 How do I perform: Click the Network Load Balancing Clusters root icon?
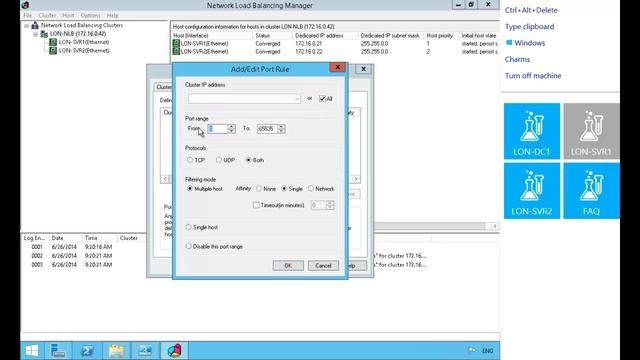point(35,25)
